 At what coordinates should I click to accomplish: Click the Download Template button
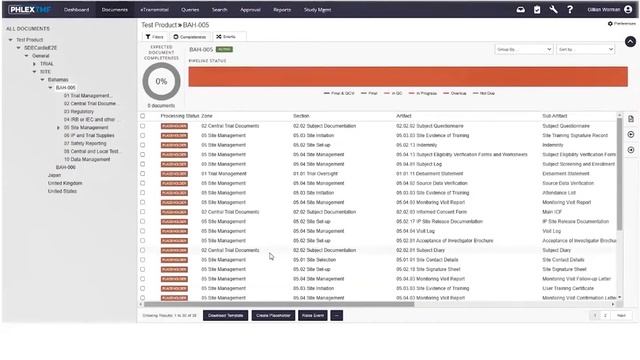tap(225, 316)
